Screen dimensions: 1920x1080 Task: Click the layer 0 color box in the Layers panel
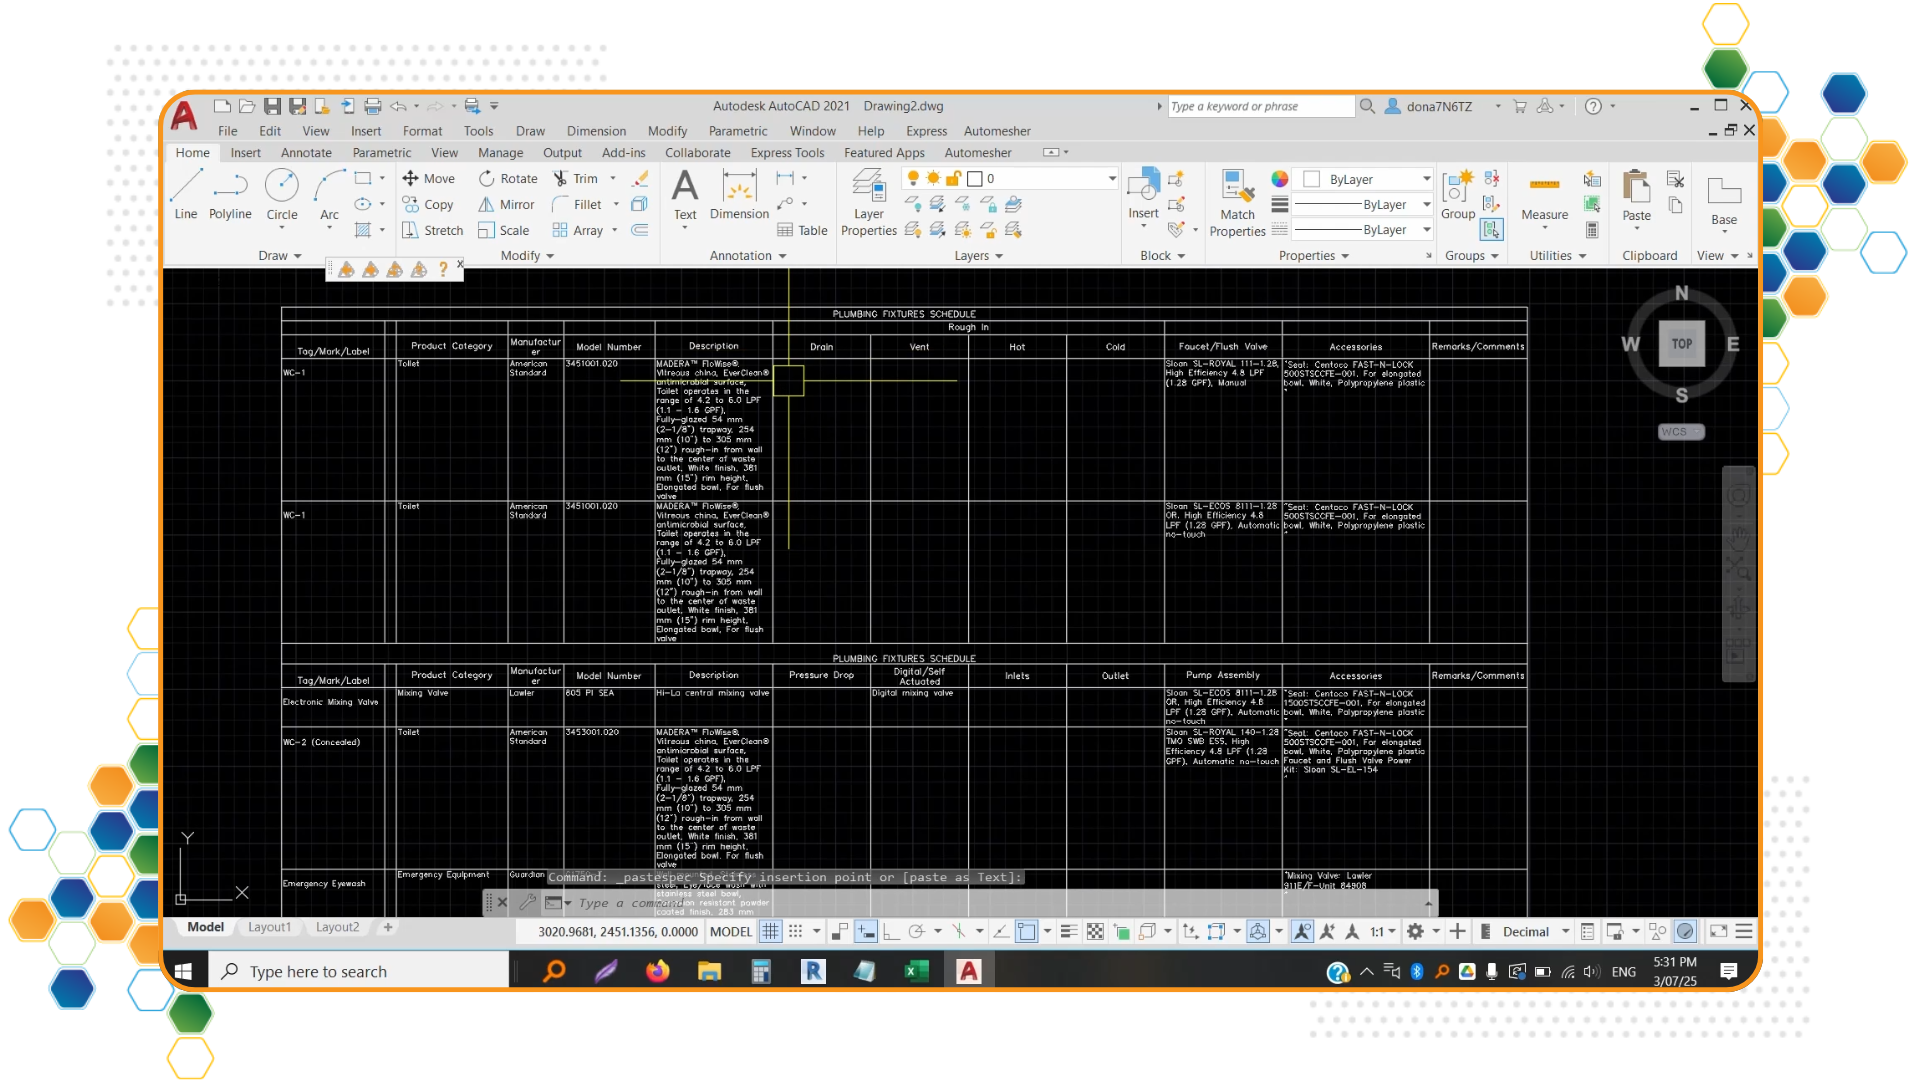(974, 178)
